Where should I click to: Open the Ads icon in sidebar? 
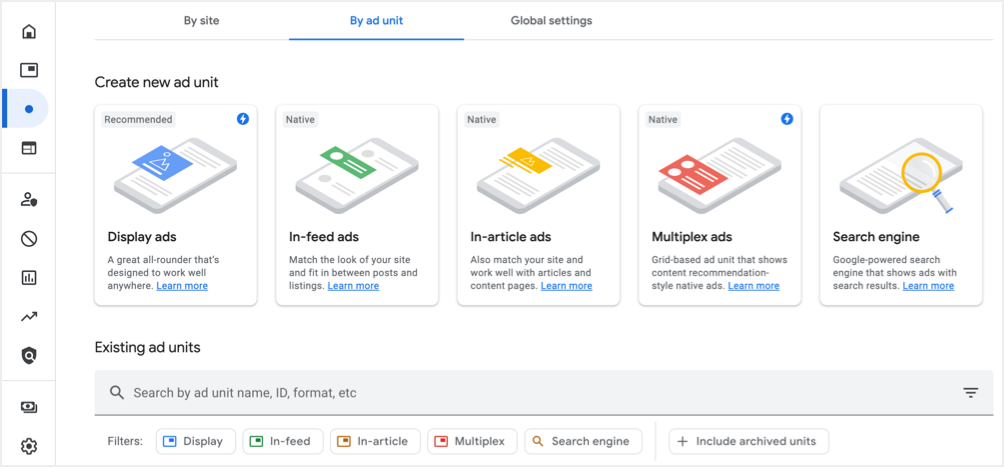pyautogui.click(x=29, y=70)
